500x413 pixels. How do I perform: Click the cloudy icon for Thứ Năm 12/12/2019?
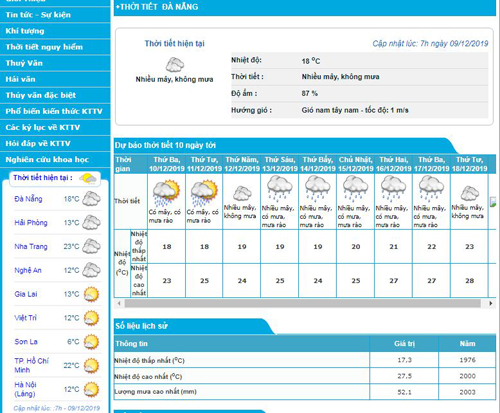[242, 194]
